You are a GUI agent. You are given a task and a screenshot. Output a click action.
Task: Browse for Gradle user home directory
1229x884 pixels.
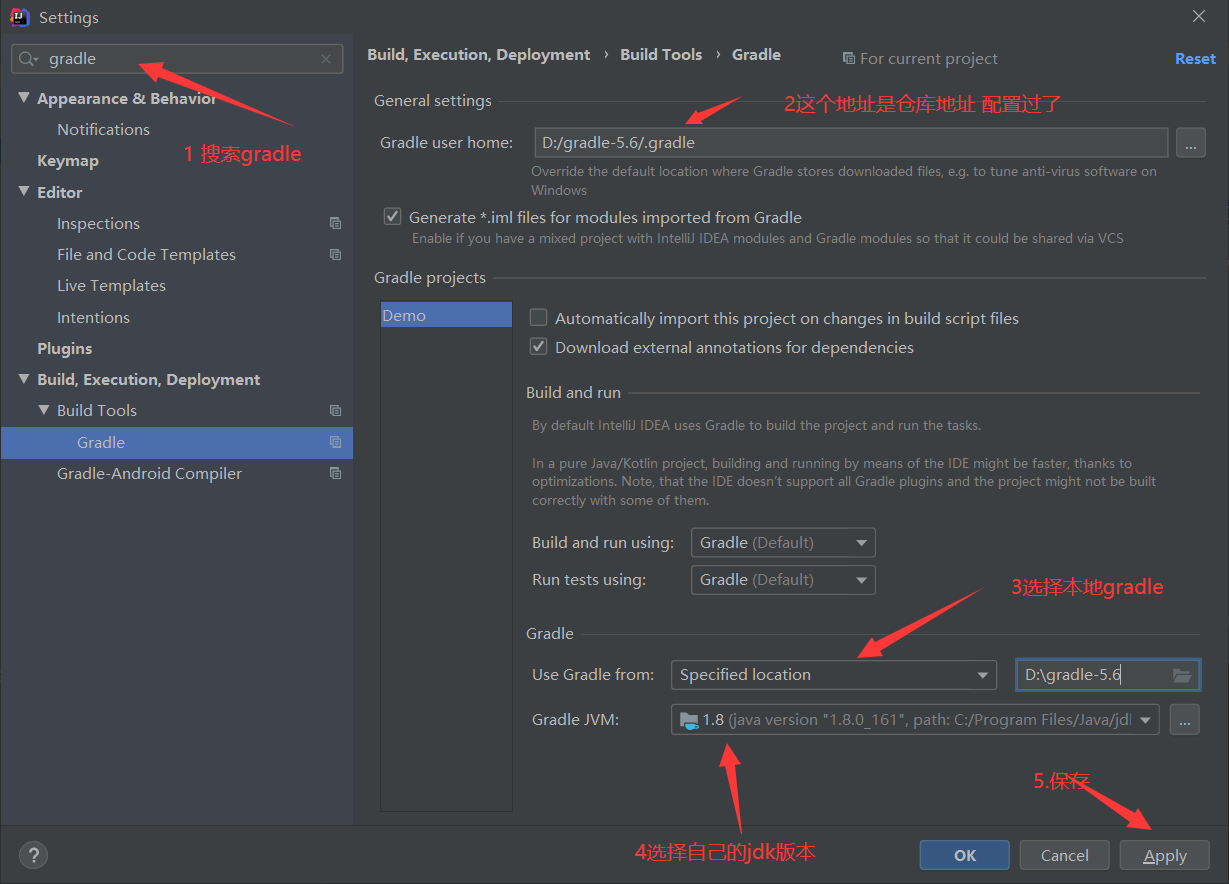click(1190, 143)
